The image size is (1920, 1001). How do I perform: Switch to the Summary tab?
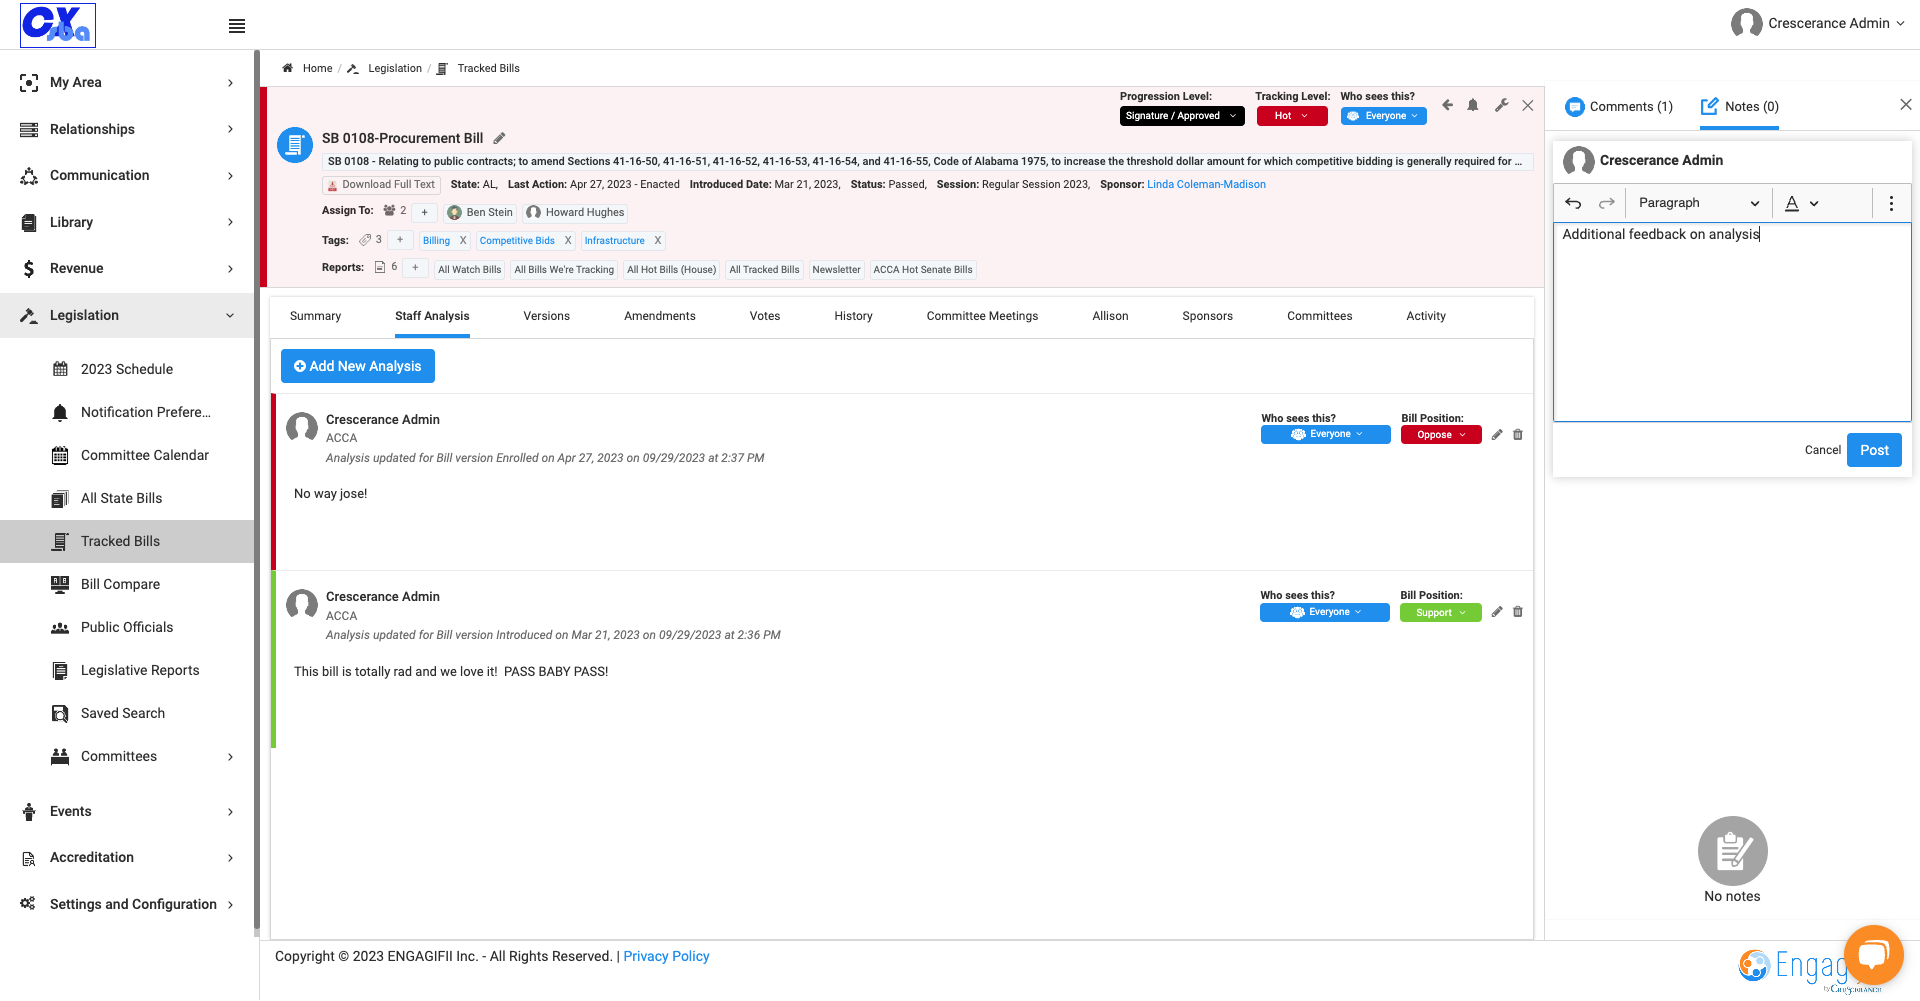[315, 316]
